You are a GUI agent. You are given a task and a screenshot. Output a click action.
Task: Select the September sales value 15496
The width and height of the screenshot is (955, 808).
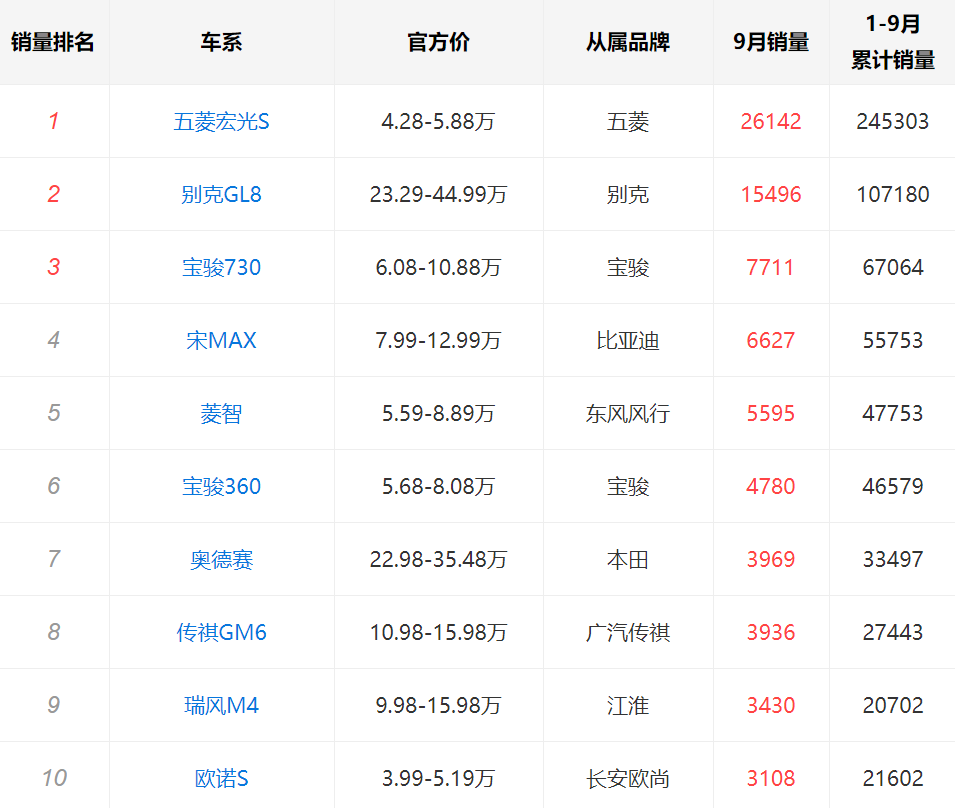click(771, 194)
